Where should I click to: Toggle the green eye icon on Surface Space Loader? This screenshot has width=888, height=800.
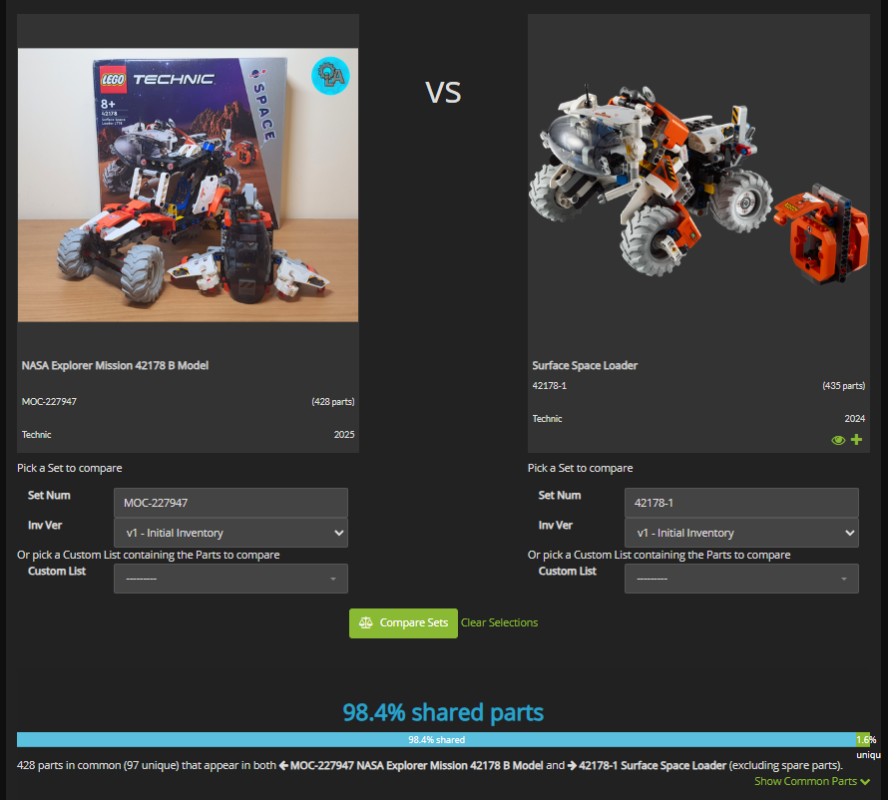838,440
